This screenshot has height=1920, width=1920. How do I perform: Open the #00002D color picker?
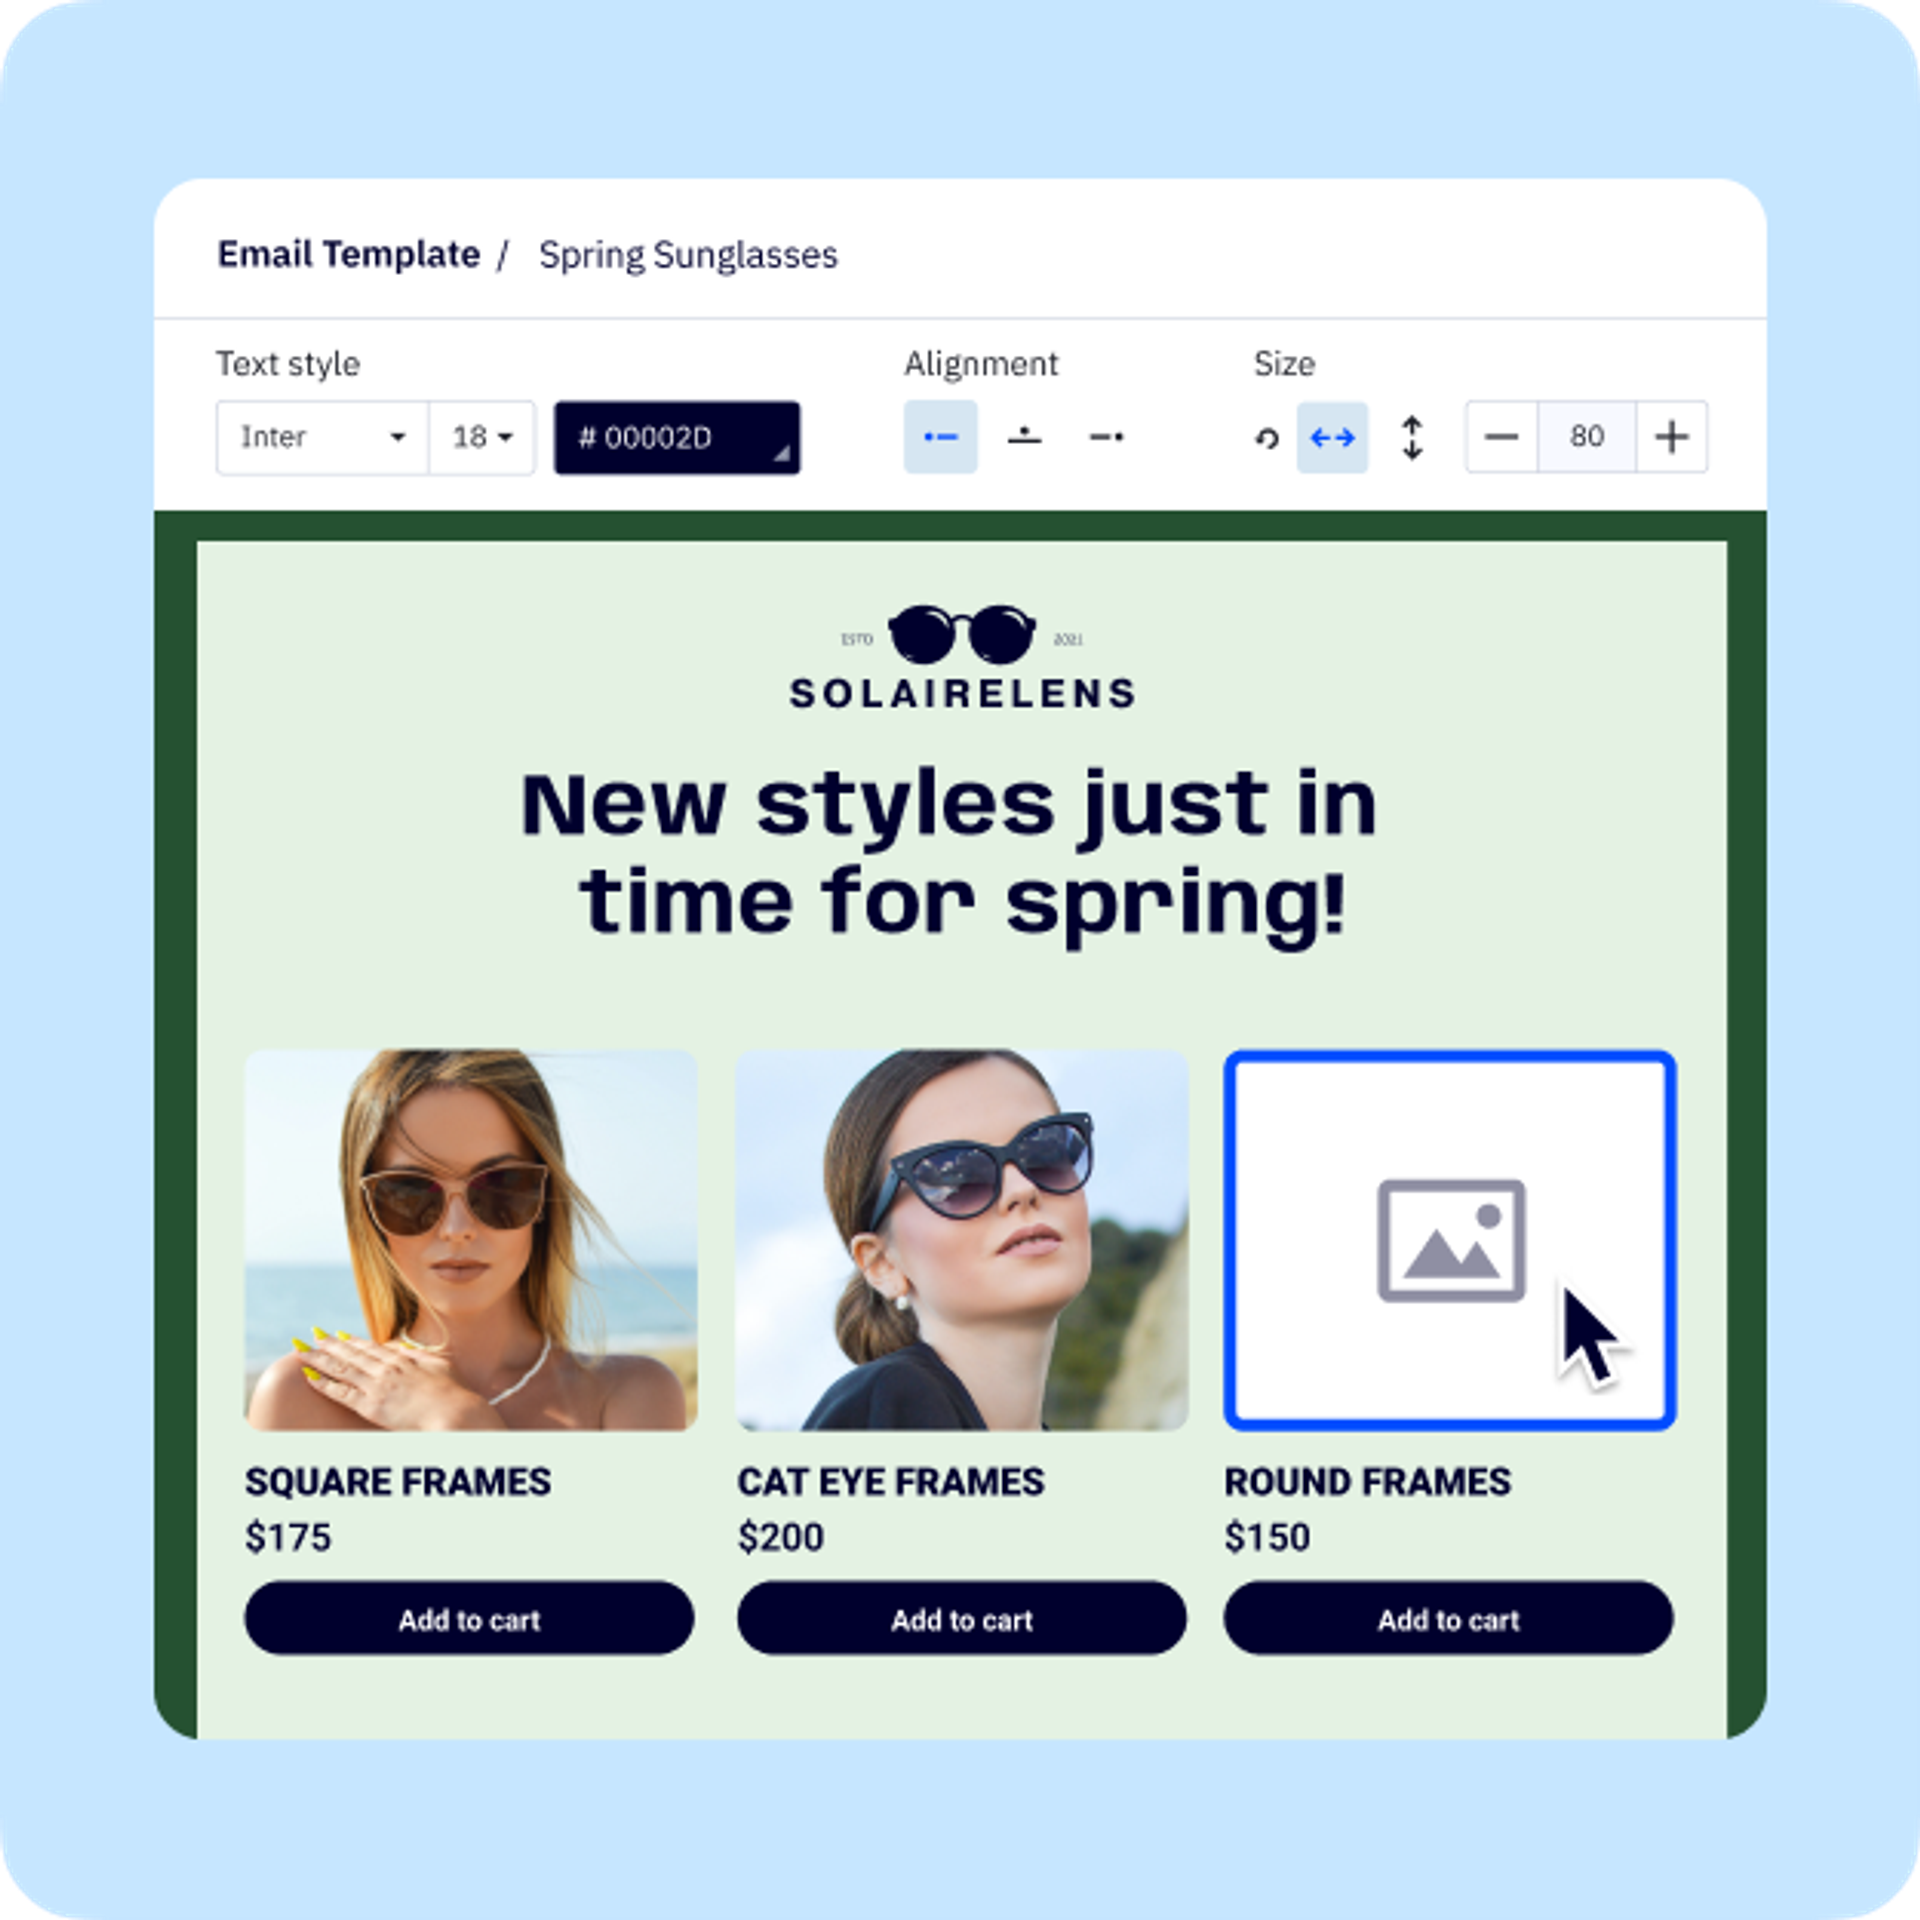pyautogui.click(x=677, y=438)
